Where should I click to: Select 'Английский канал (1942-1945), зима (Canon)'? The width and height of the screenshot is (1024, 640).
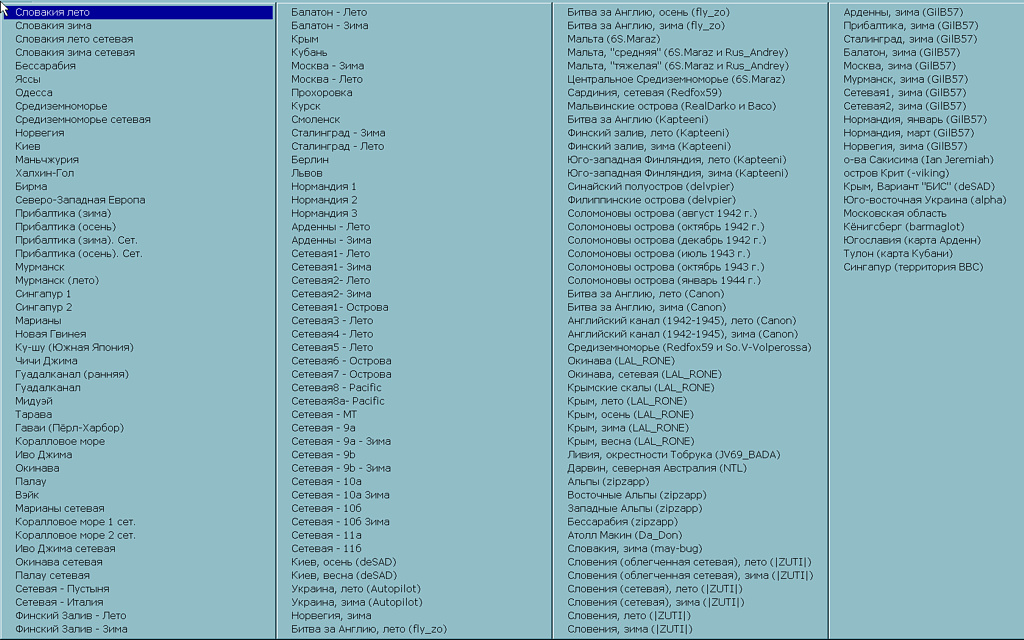click(x=682, y=333)
